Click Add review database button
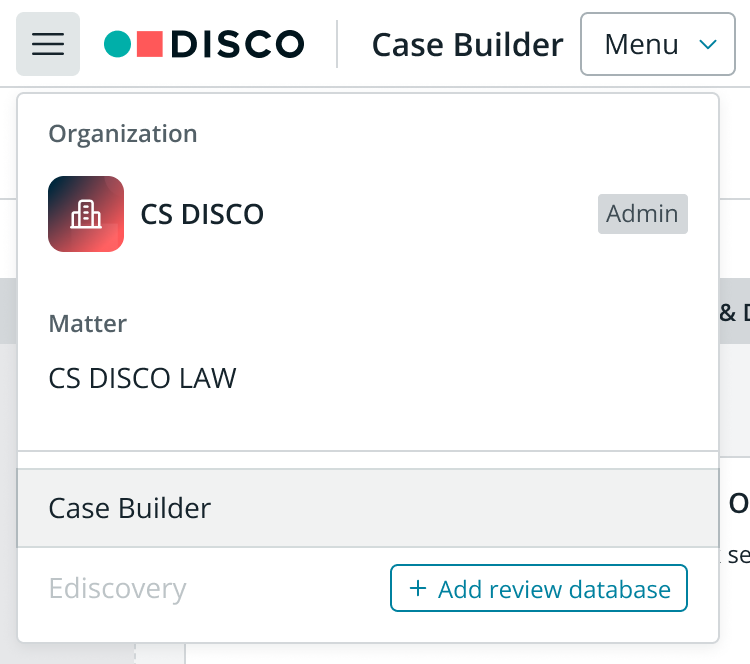 [539, 588]
